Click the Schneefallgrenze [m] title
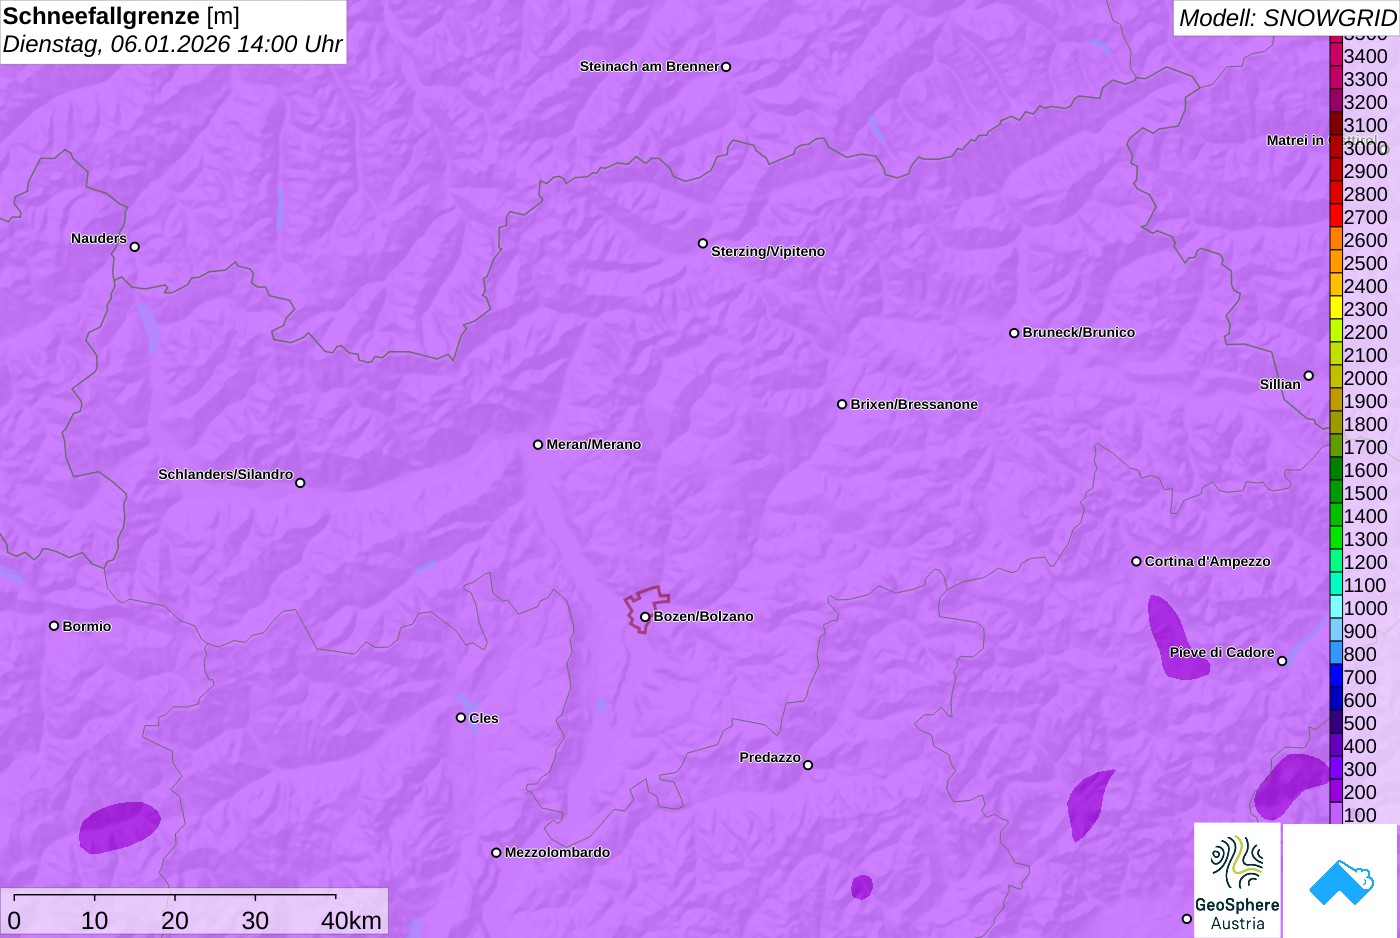 pos(121,16)
